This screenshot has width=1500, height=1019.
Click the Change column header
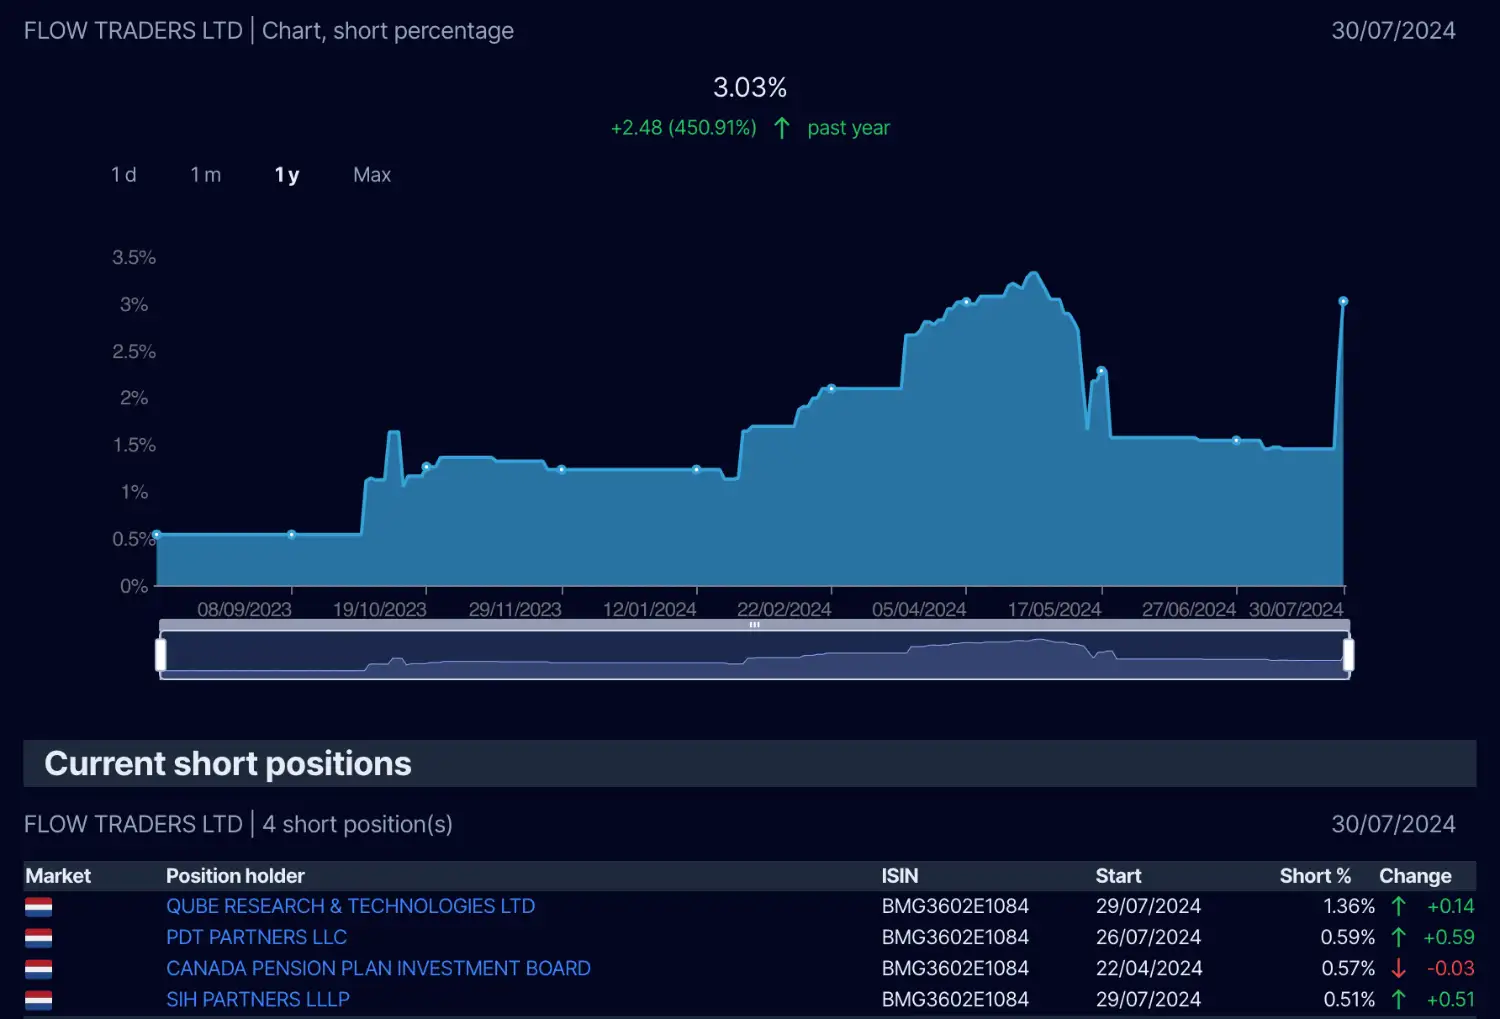point(1415,876)
